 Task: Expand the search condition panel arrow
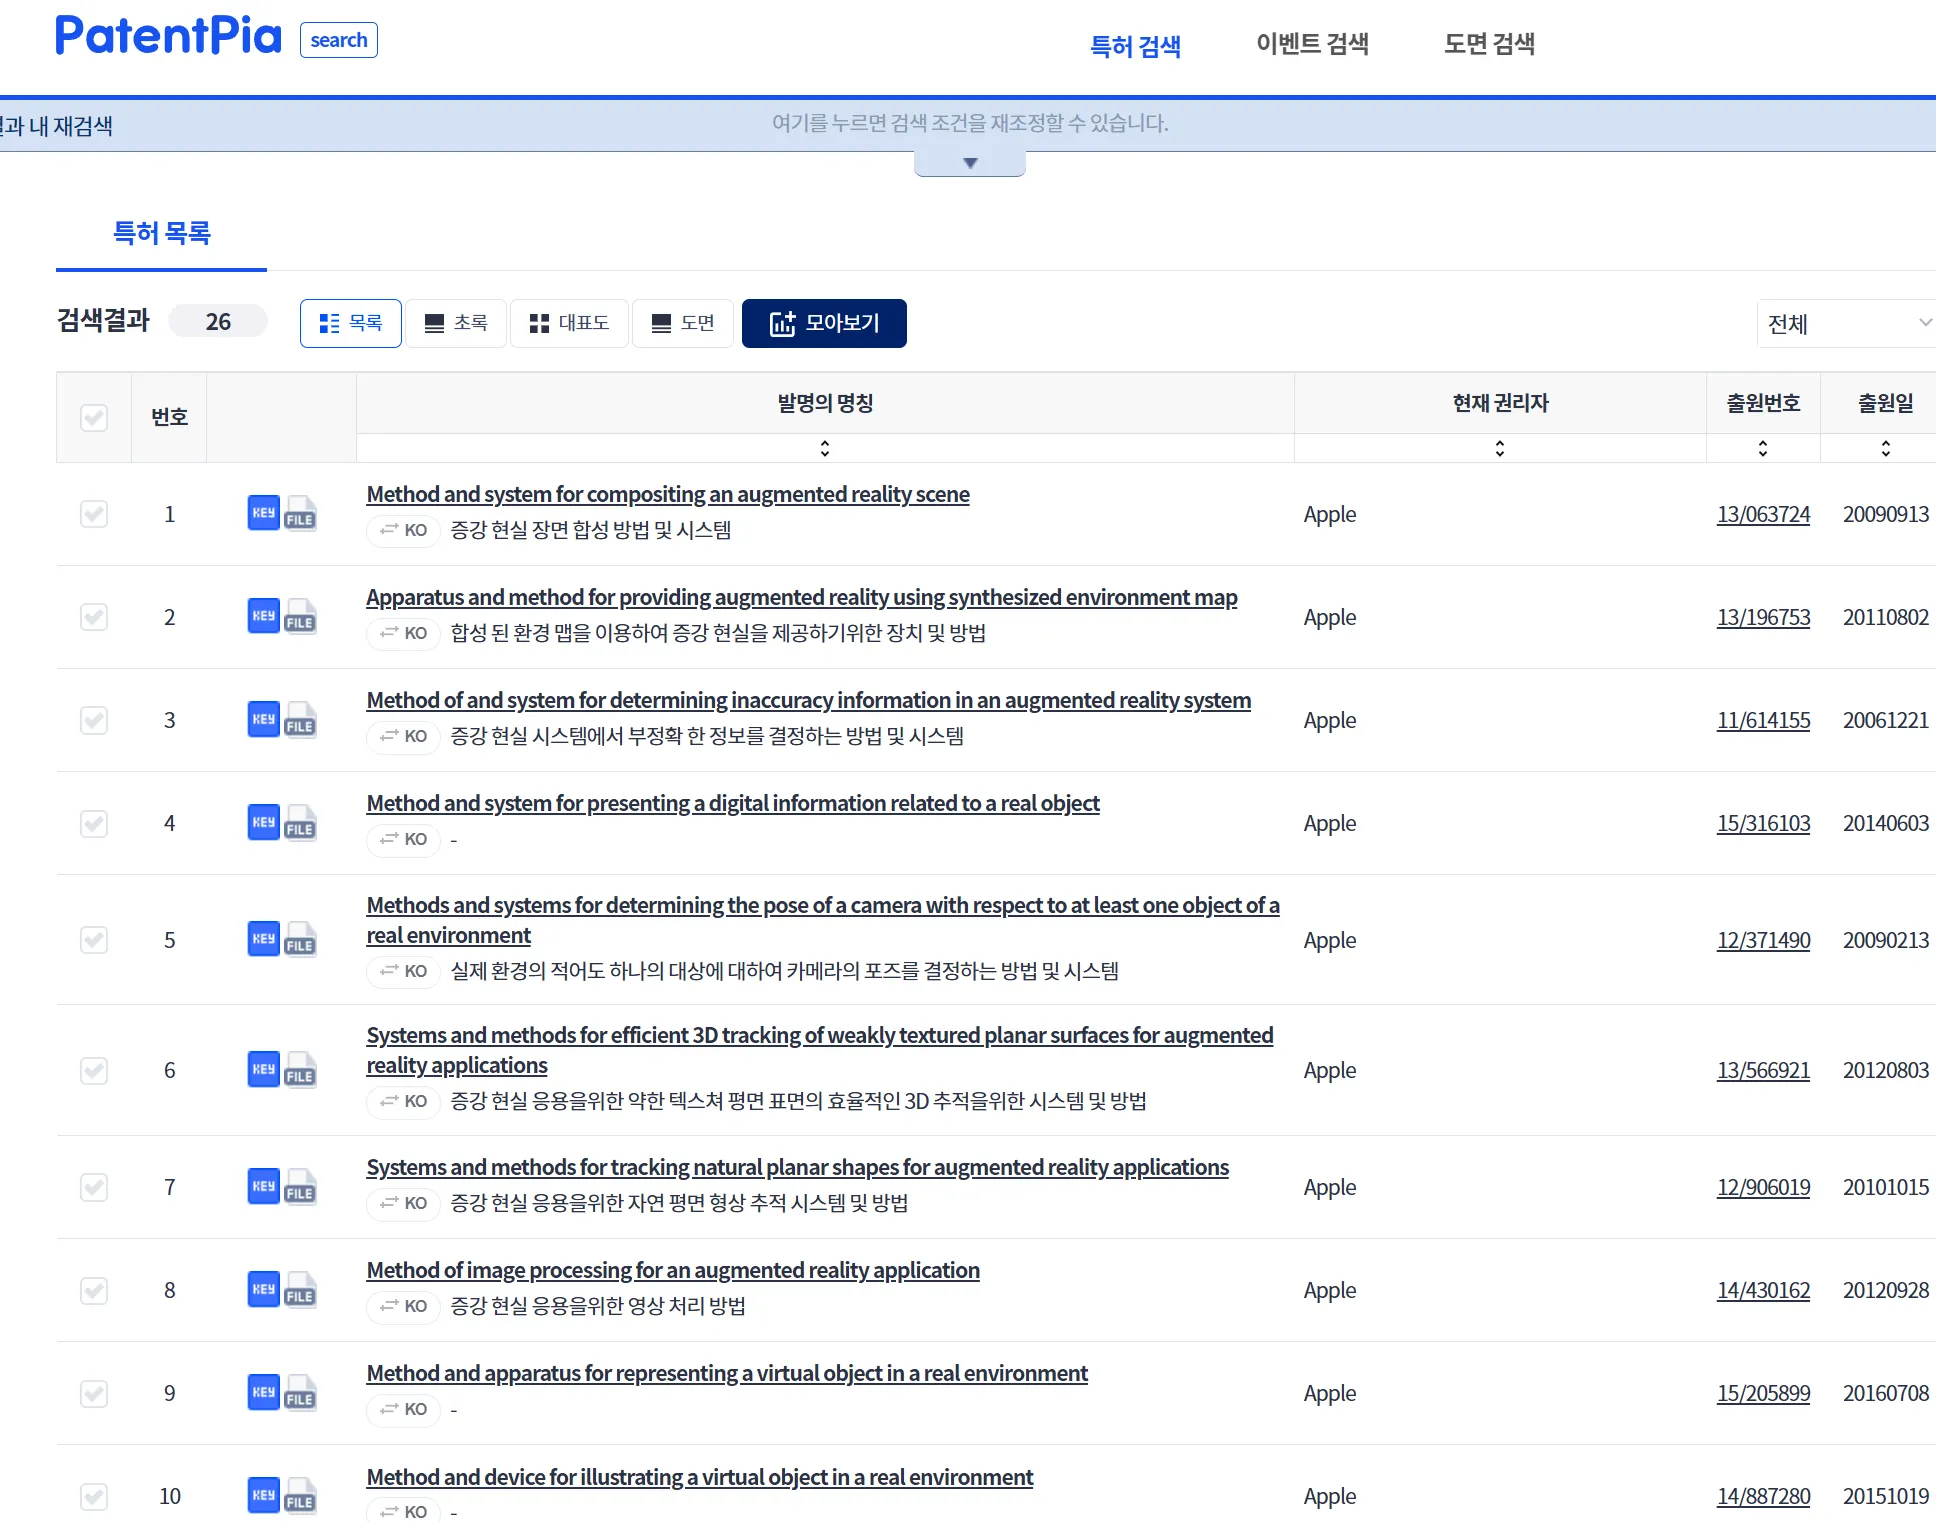969,163
